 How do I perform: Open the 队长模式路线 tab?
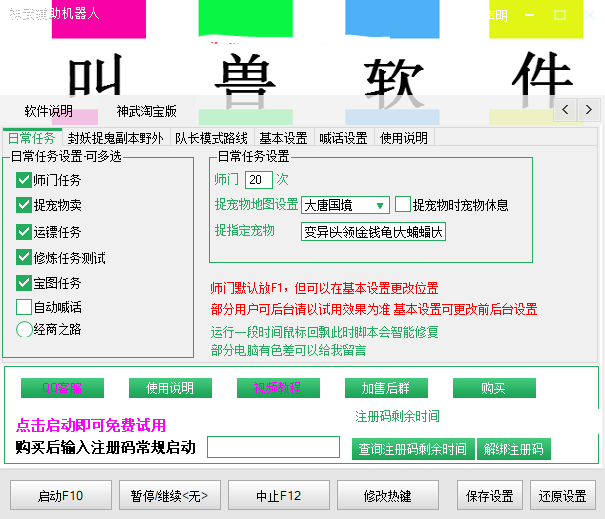tap(211, 138)
